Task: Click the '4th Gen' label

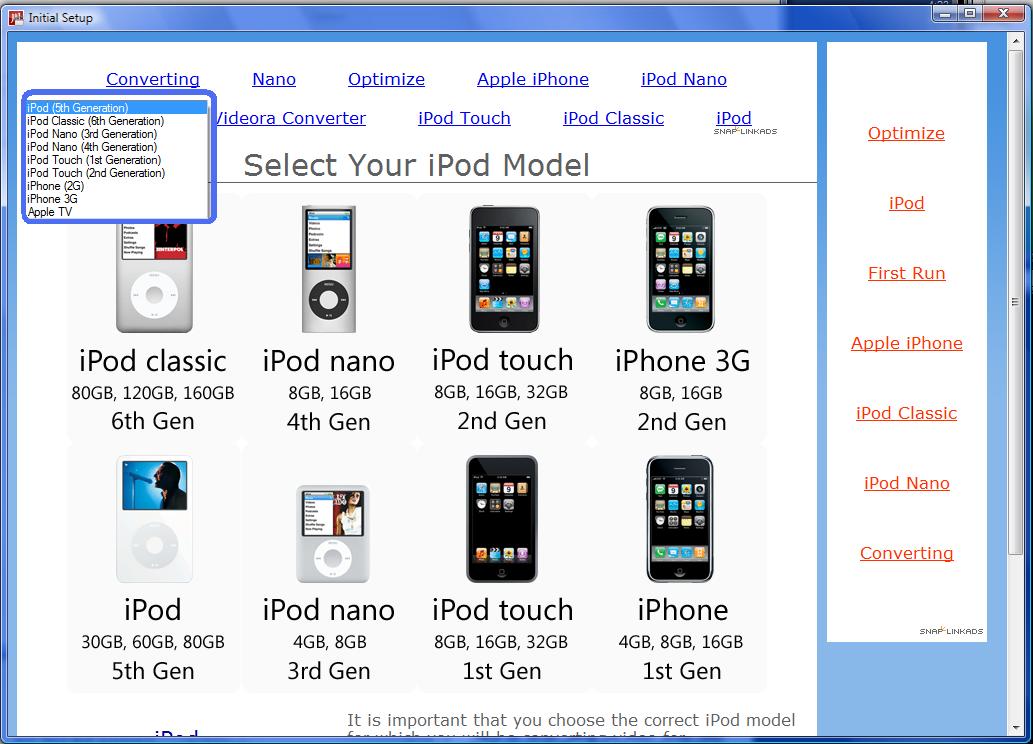Action: [x=329, y=422]
